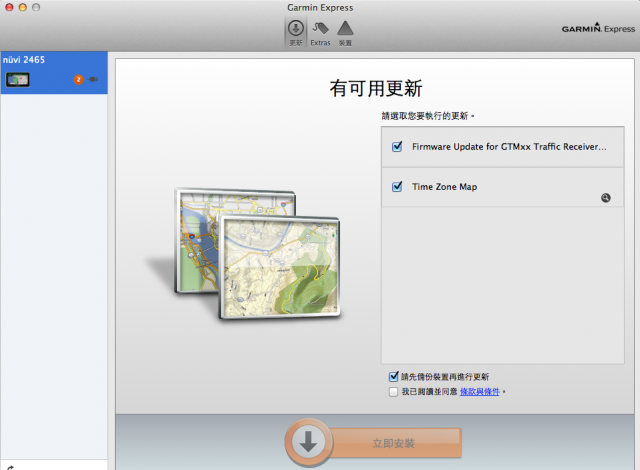Open details magnifier for Time Zone Map
This screenshot has height=470, width=640.
606,198
